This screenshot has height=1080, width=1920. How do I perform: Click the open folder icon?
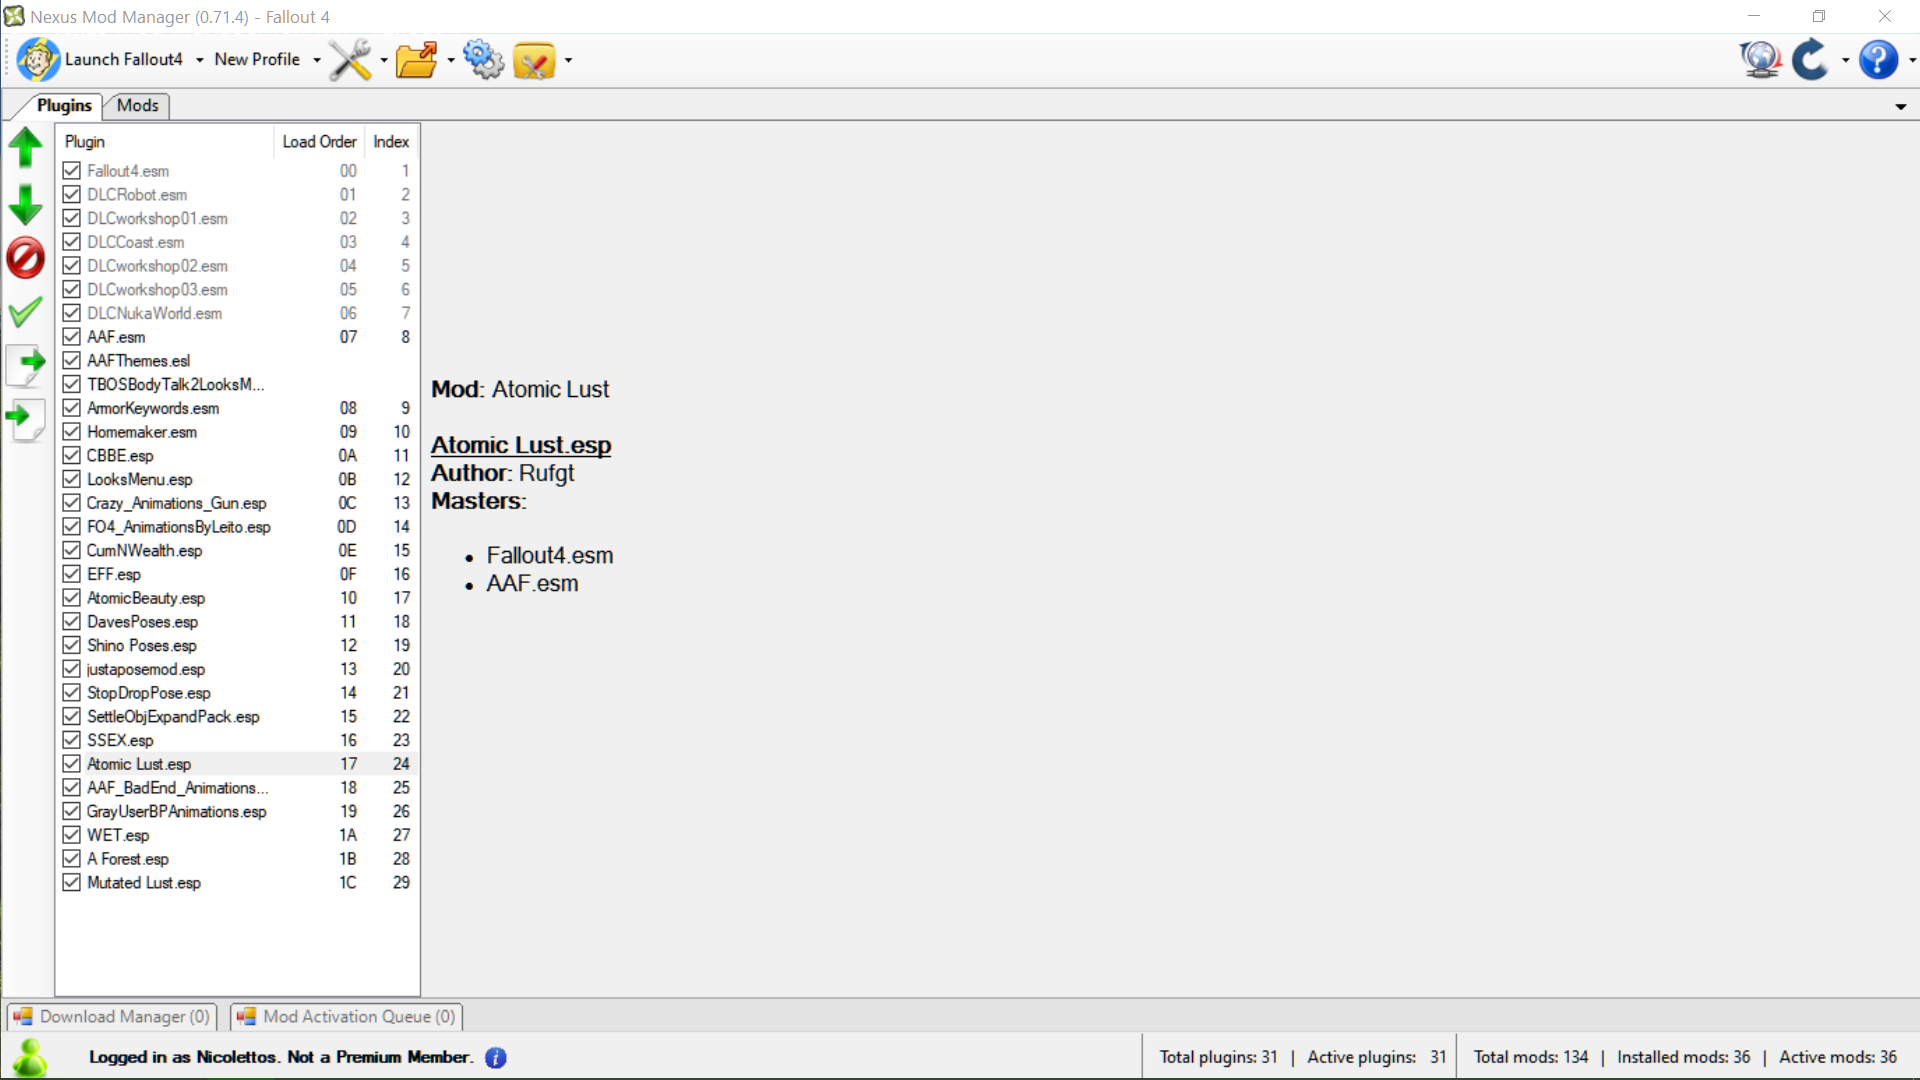[x=416, y=60]
